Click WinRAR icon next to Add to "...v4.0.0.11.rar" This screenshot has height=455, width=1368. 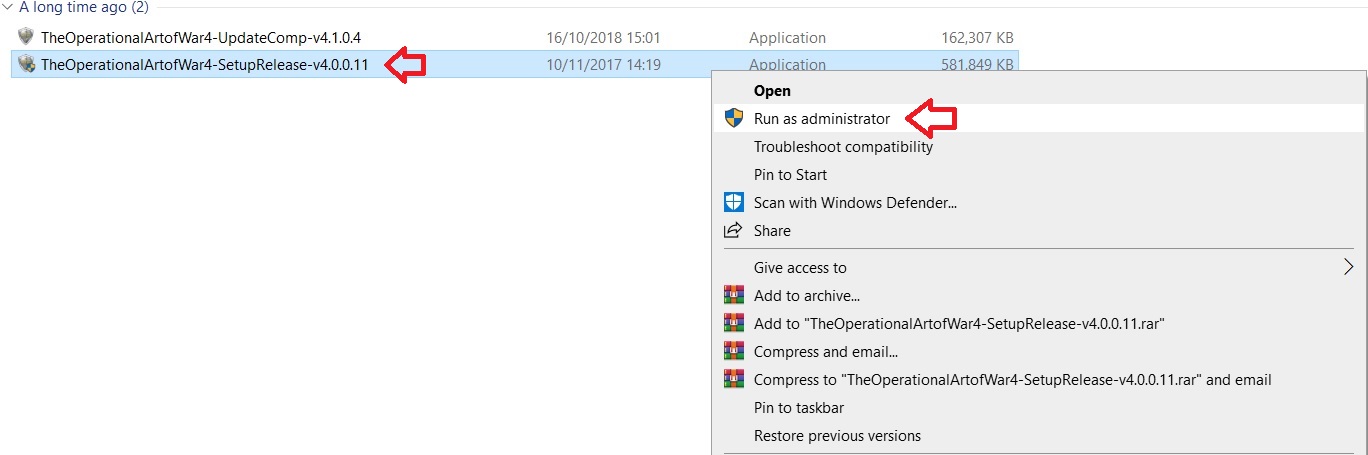pyautogui.click(x=734, y=323)
